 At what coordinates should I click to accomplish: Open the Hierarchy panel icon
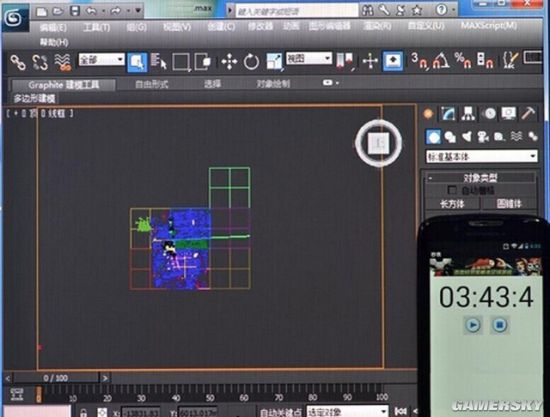tap(468, 113)
